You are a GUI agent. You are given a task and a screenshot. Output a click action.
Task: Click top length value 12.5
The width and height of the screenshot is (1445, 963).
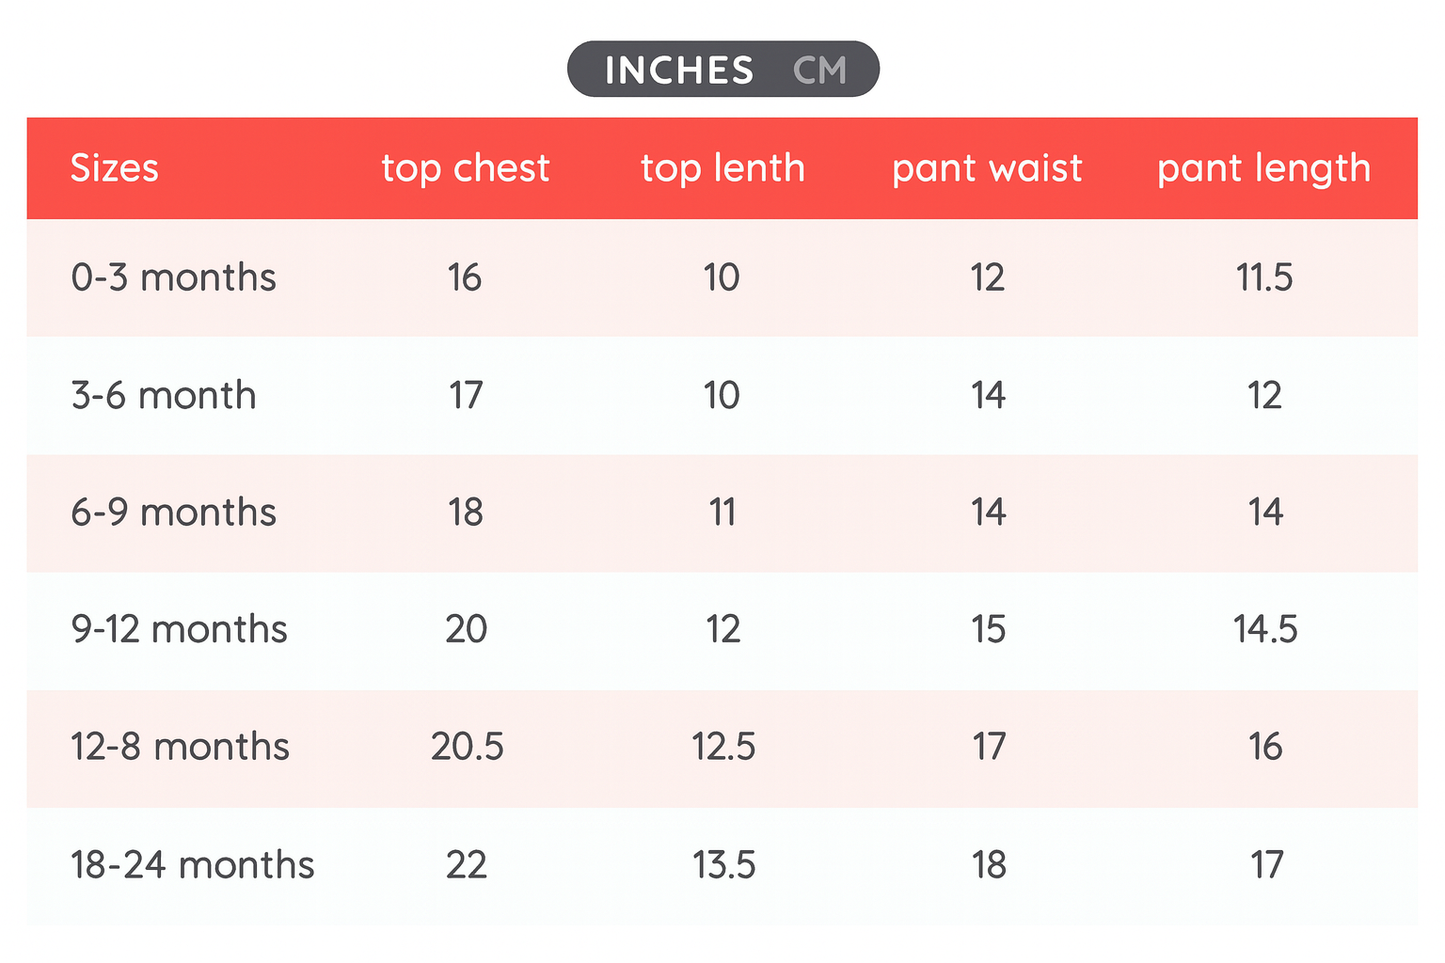(x=723, y=747)
